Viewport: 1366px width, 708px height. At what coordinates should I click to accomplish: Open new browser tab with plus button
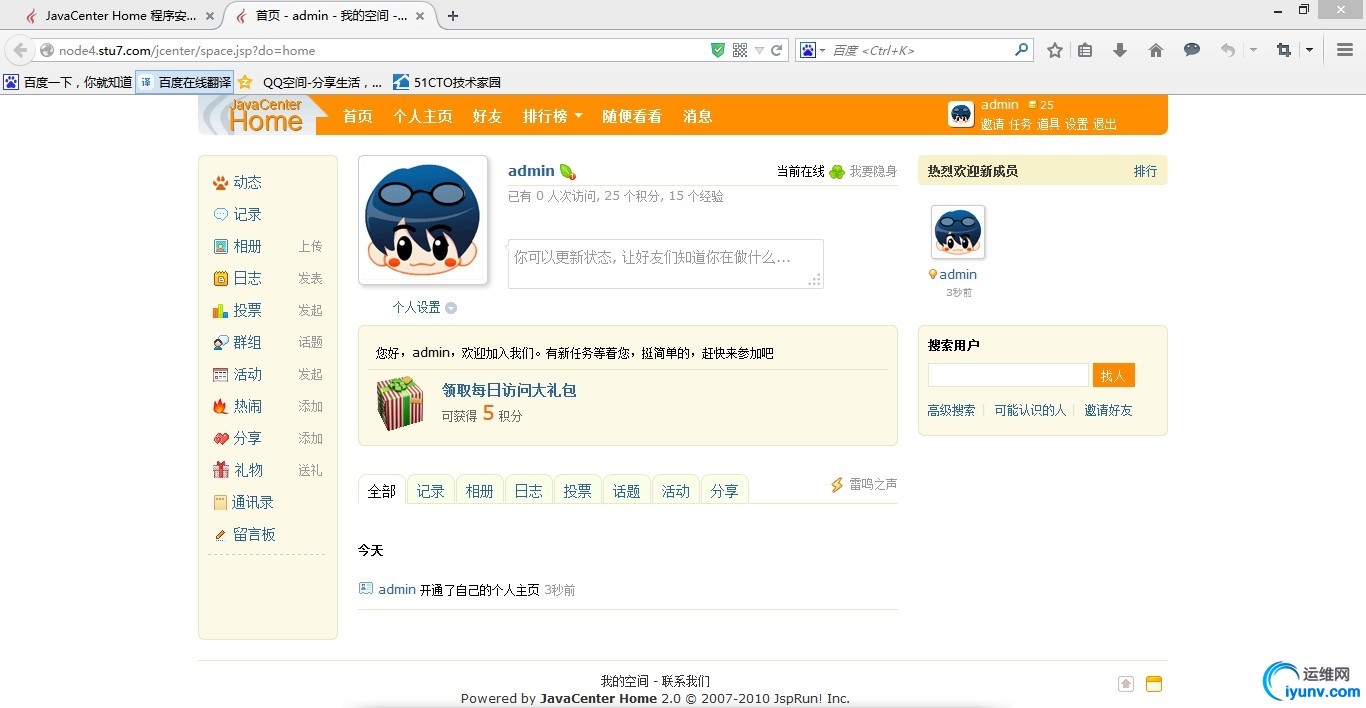point(453,16)
